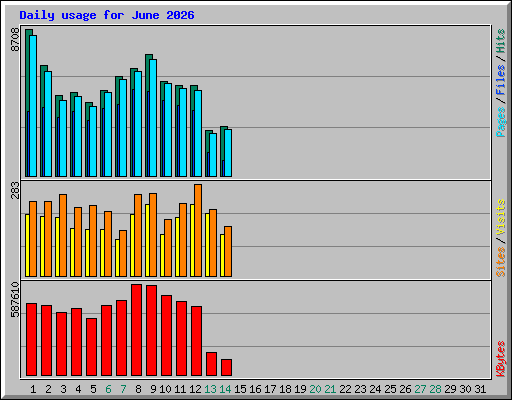Click day 17 on the x-axis
The width and height of the screenshot is (512, 400).
tap(270, 389)
